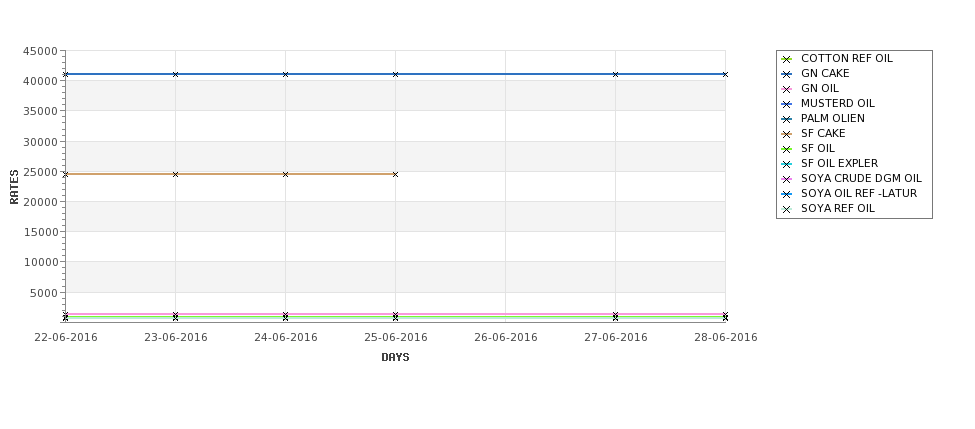Click blue line data point on 23-06-2016
The width and height of the screenshot is (975, 429).
pyautogui.click(x=175, y=74)
